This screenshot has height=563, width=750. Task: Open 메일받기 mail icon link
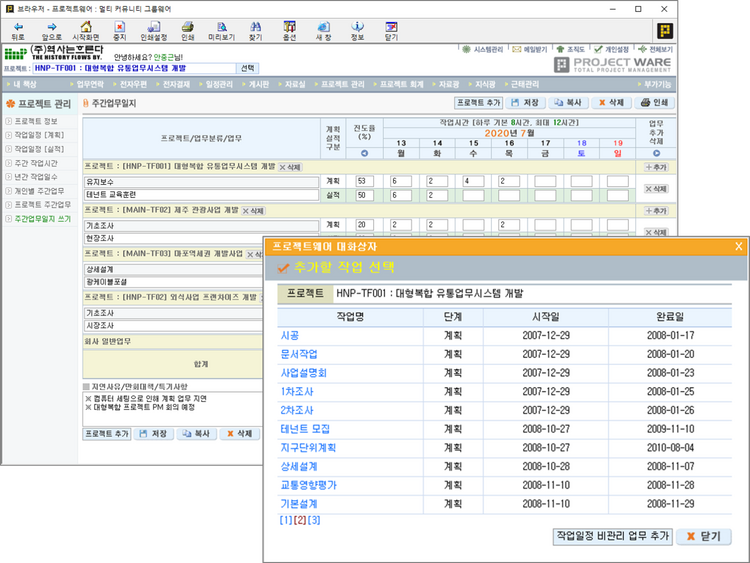[x=529, y=49]
